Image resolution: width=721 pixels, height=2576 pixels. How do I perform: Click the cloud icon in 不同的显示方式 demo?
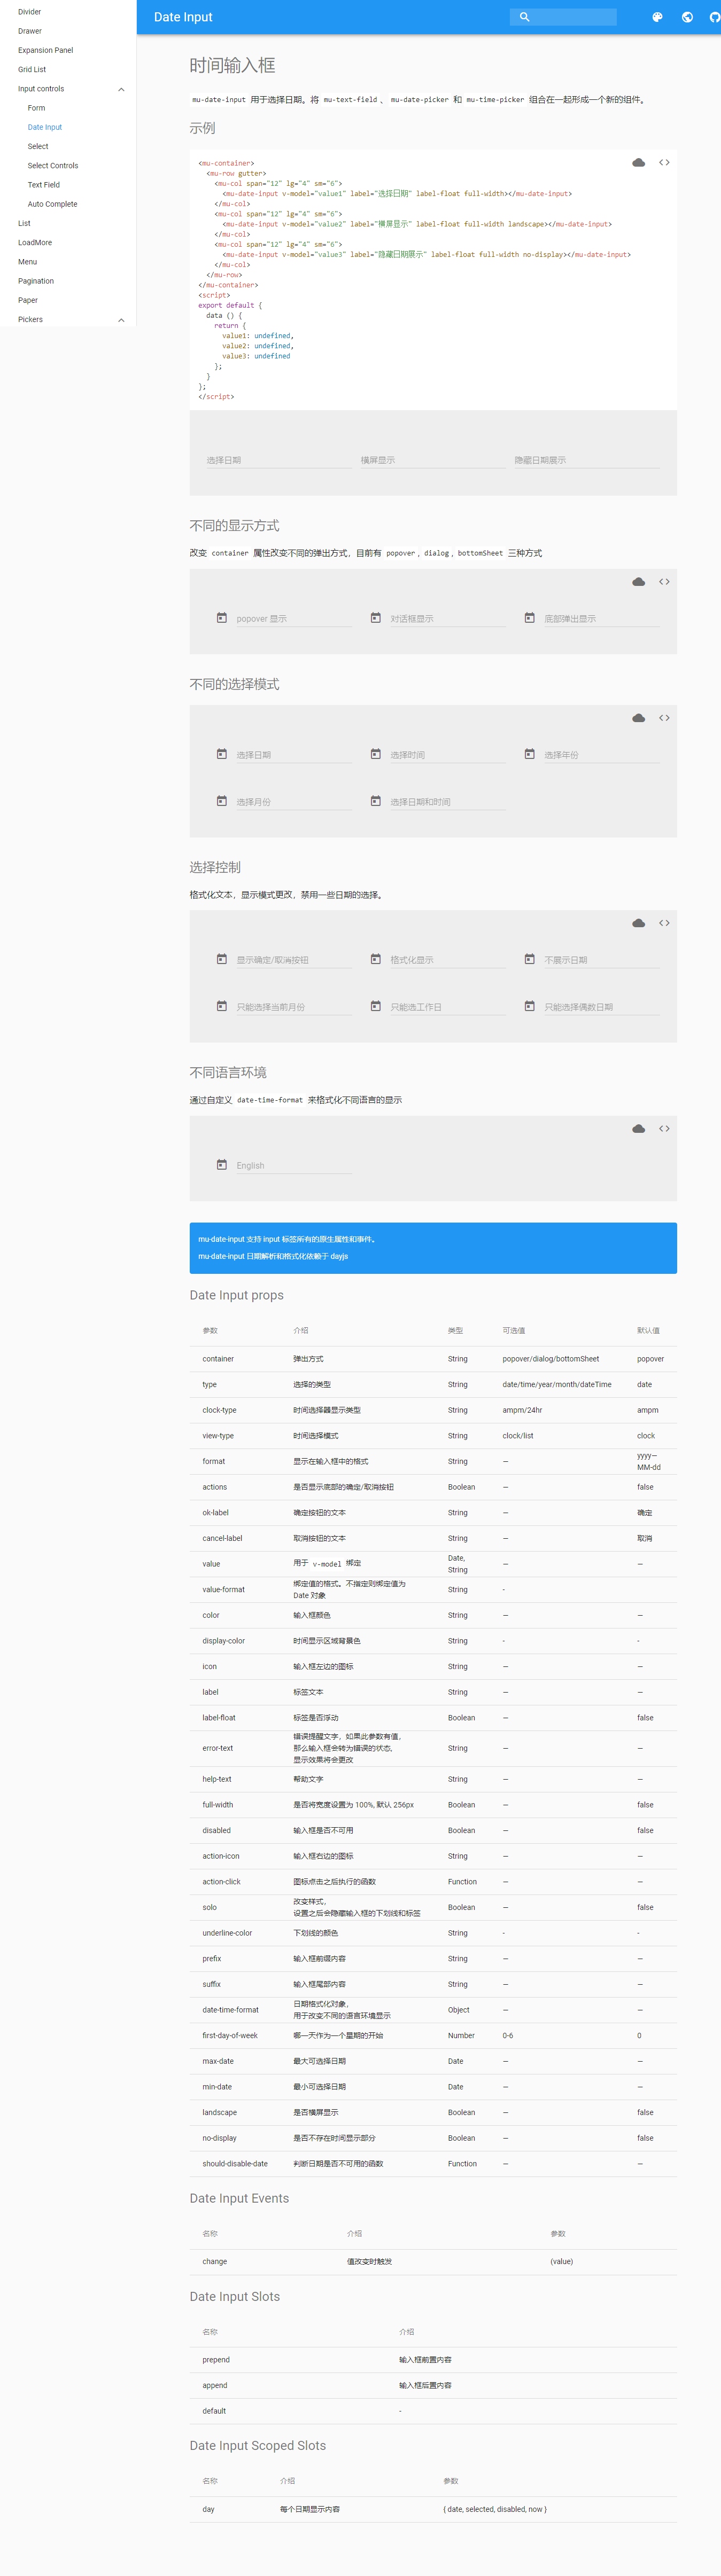[x=638, y=582]
